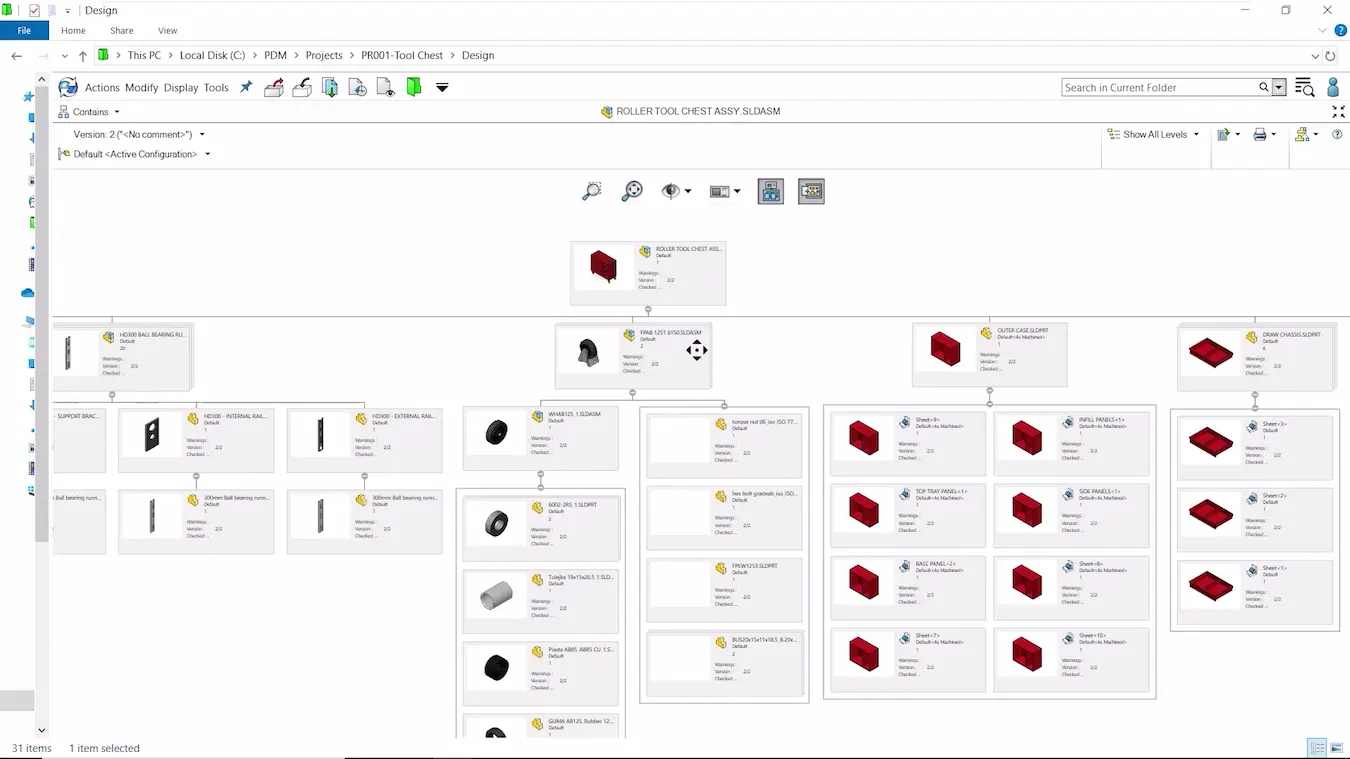Toggle the second preview pane button

(811, 190)
